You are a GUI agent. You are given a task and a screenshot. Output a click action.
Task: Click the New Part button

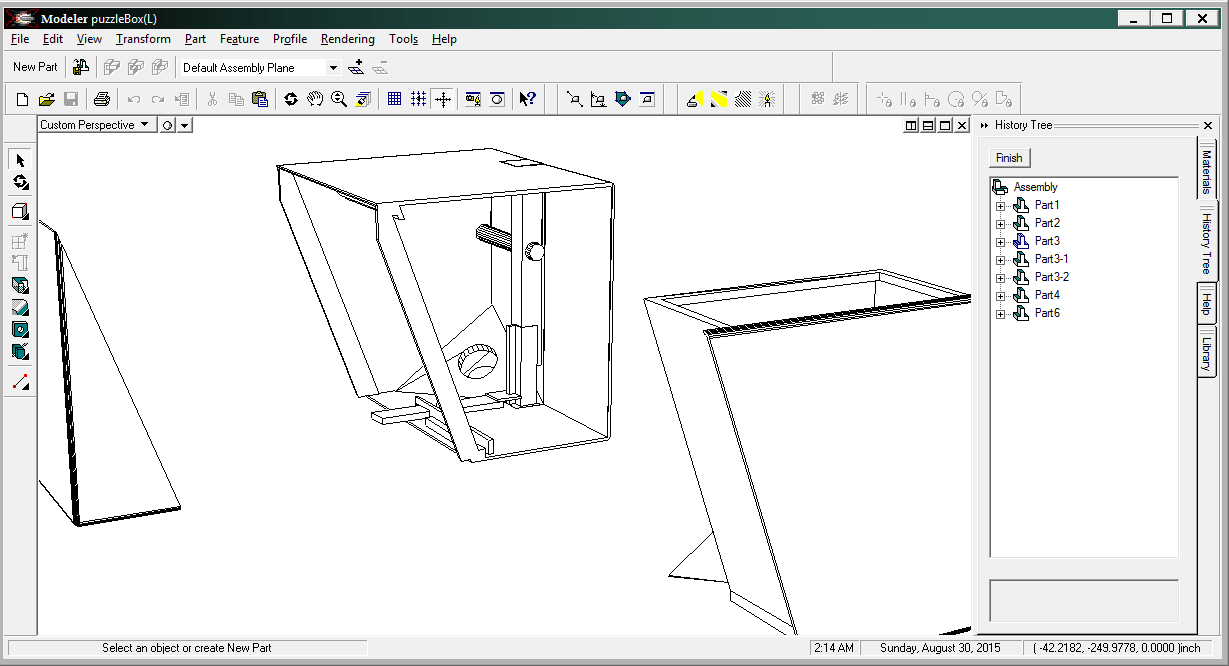coord(35,67)
